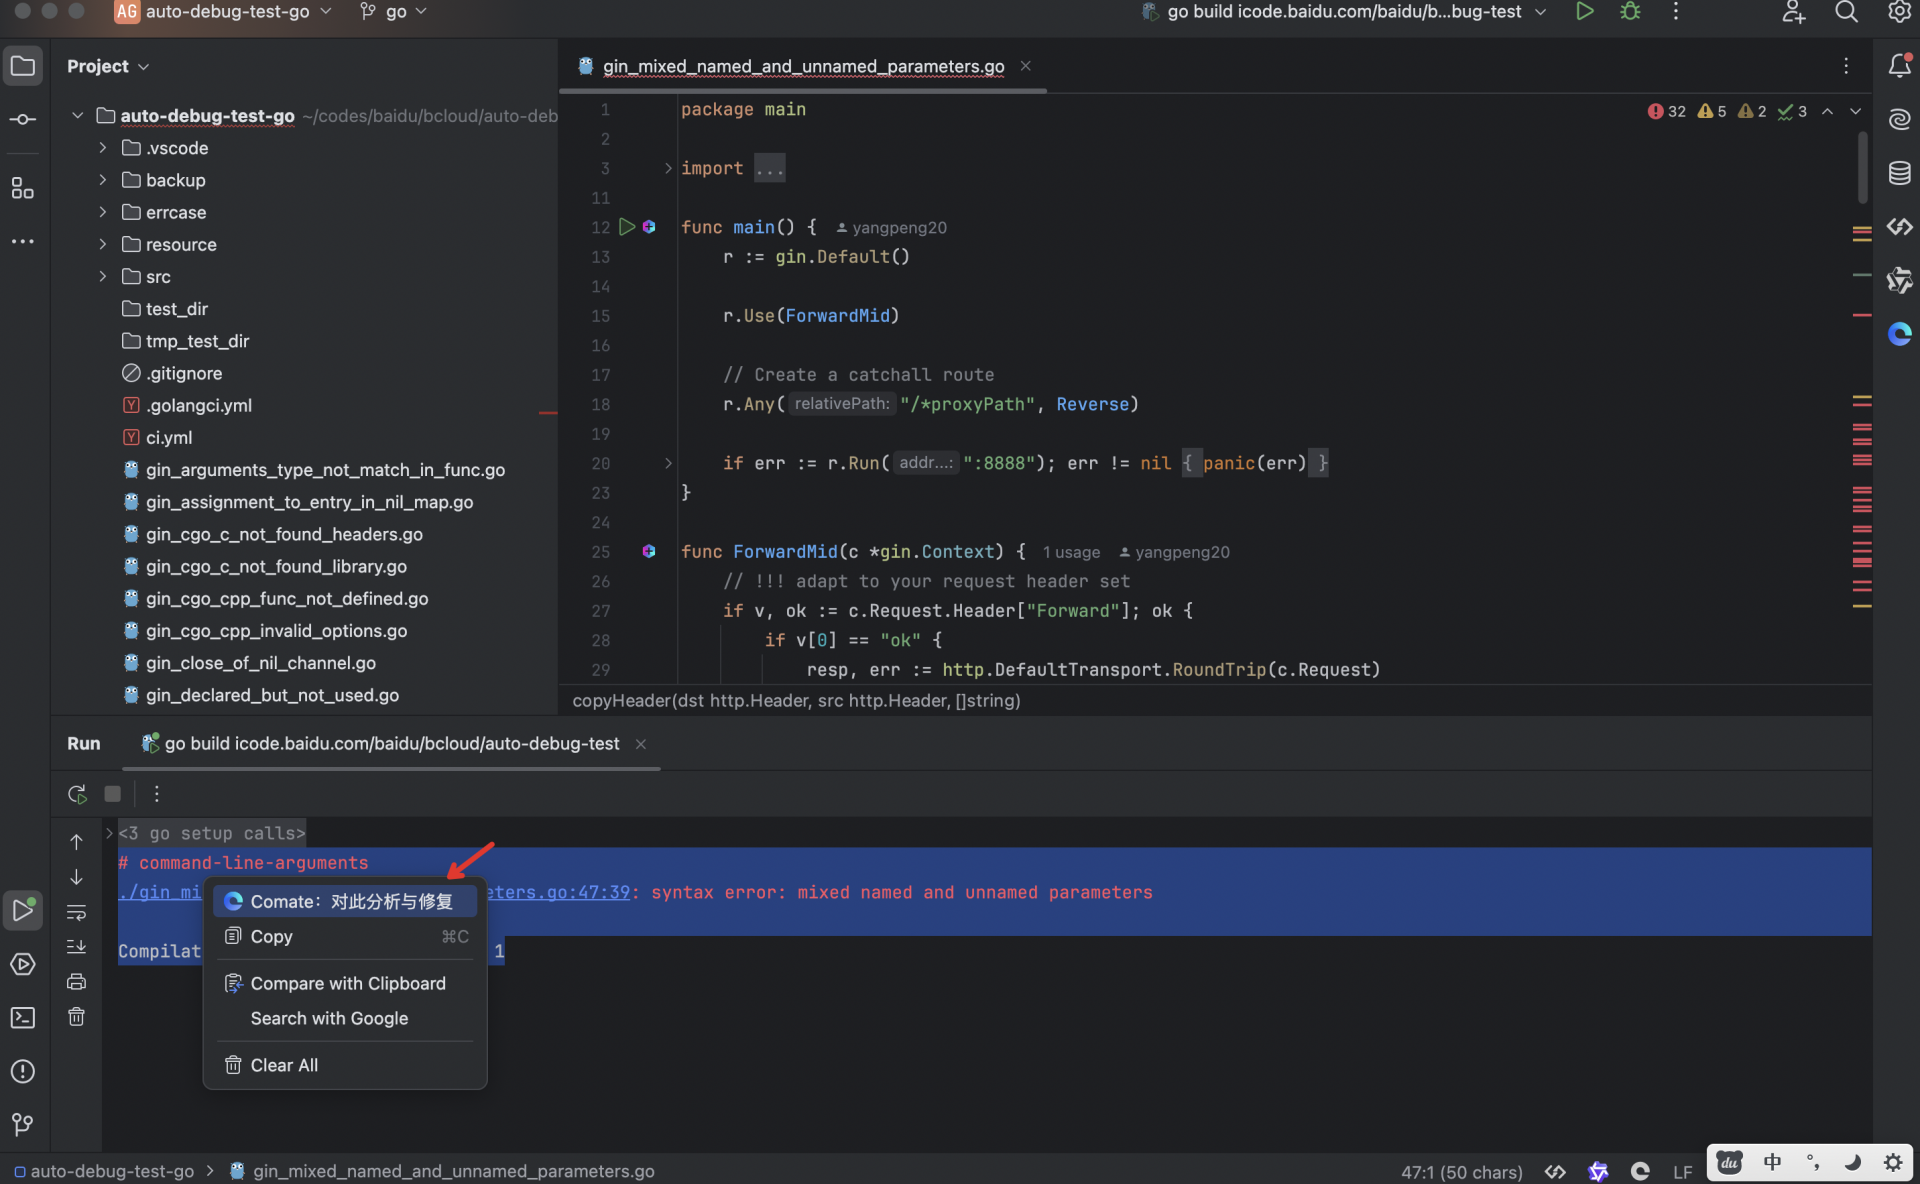Viewport: 1920px width, 1184px height.
Task: Click the run gutter icon beside func main
Action: 626,227
